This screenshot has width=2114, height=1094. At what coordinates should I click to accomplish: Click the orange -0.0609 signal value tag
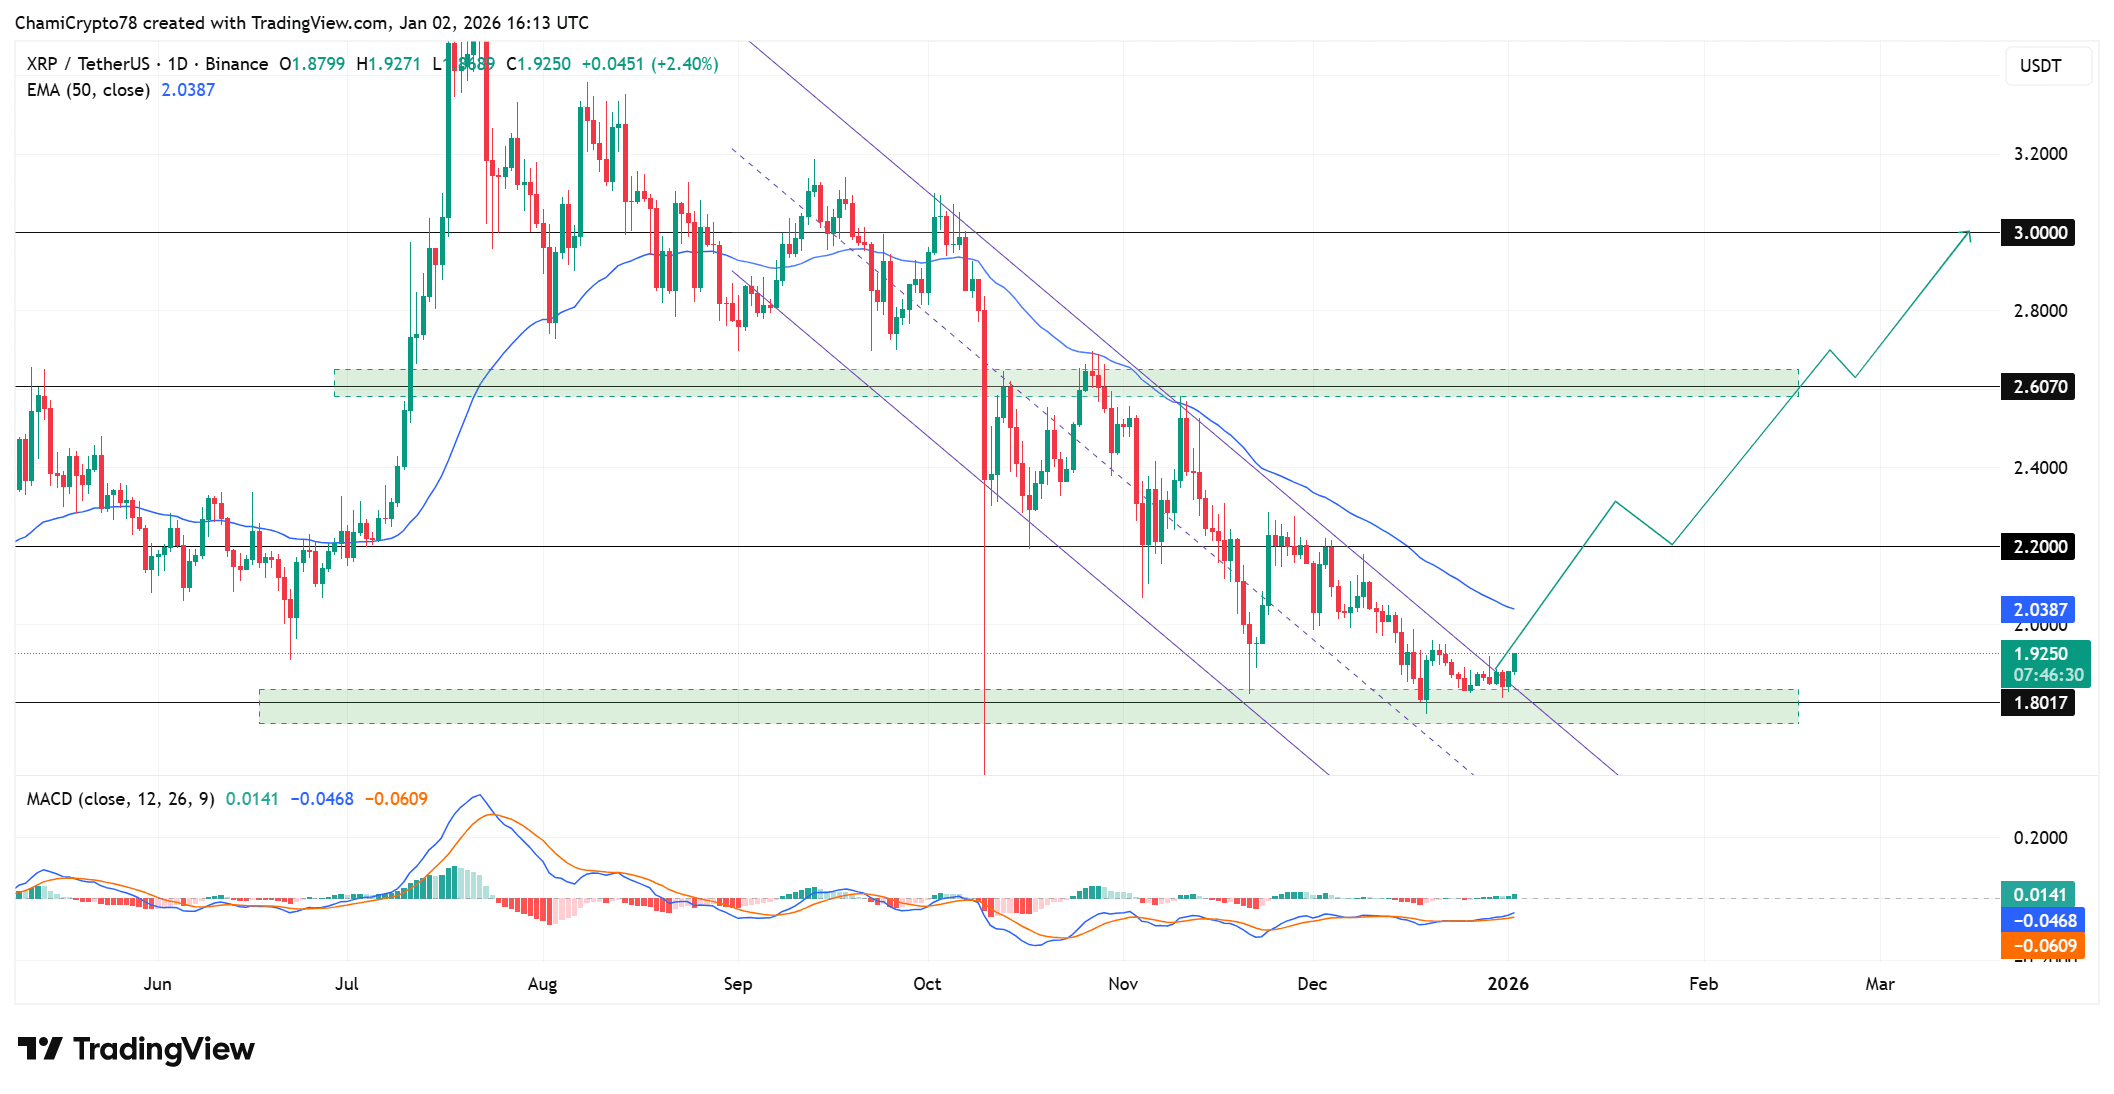click(2043, 945)
